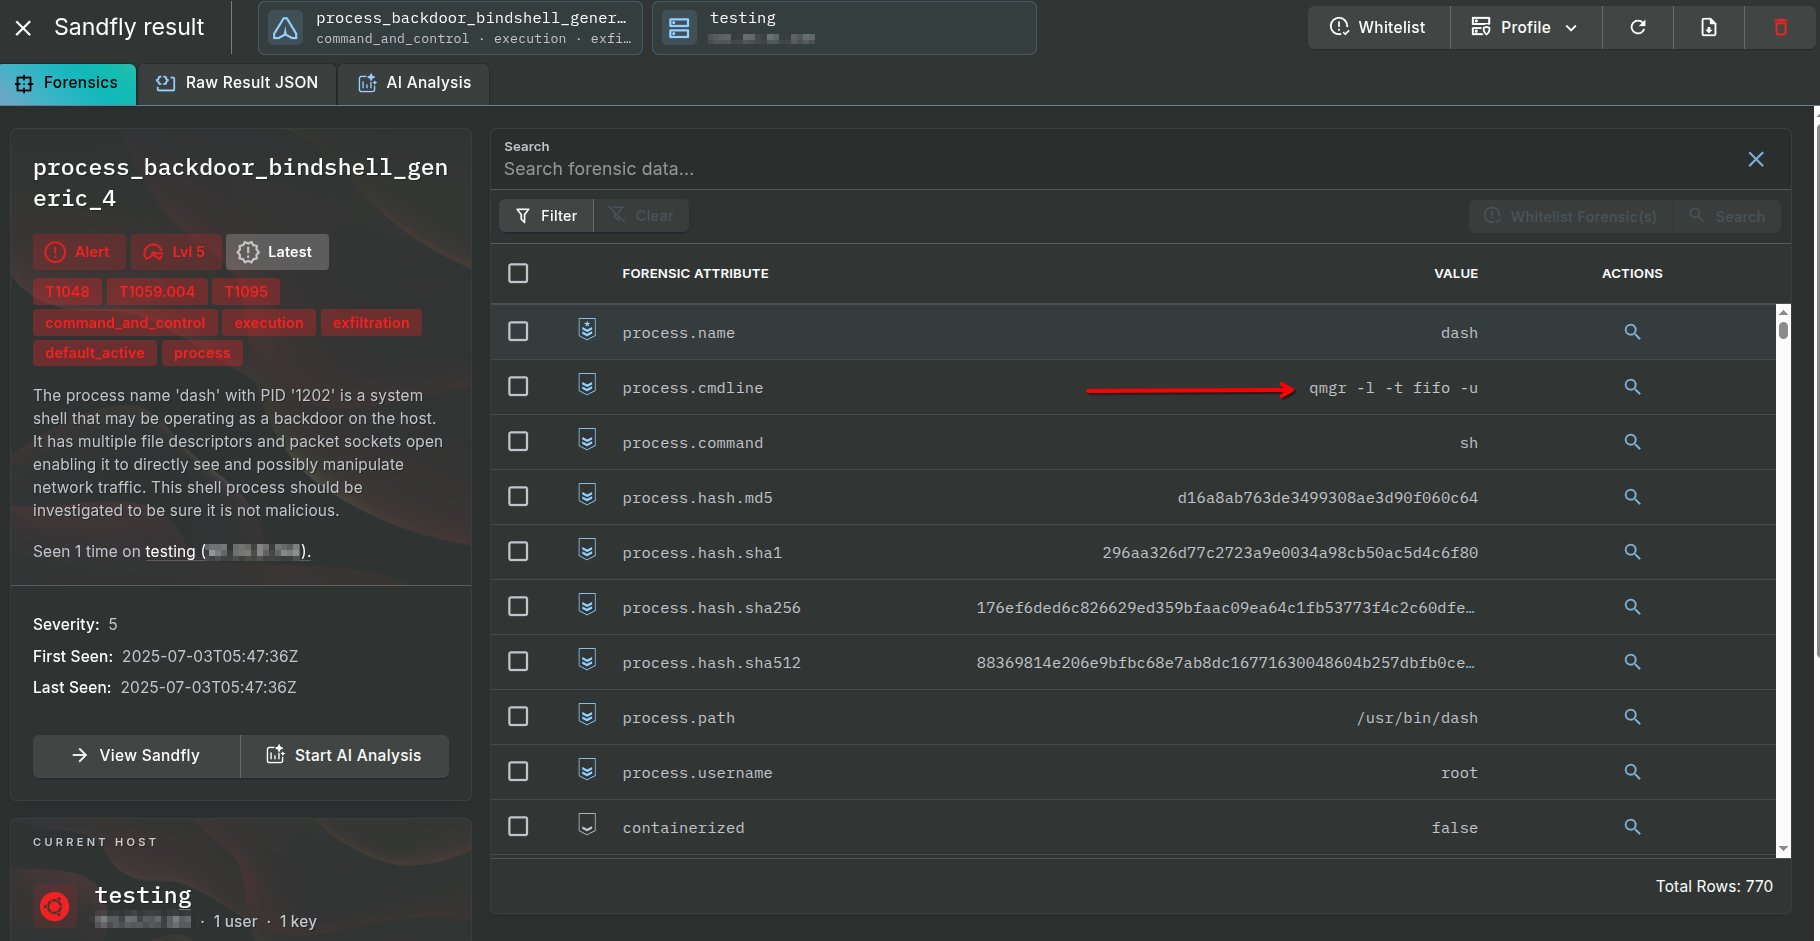Click search action icon for process.command

tap(1632, 442)
